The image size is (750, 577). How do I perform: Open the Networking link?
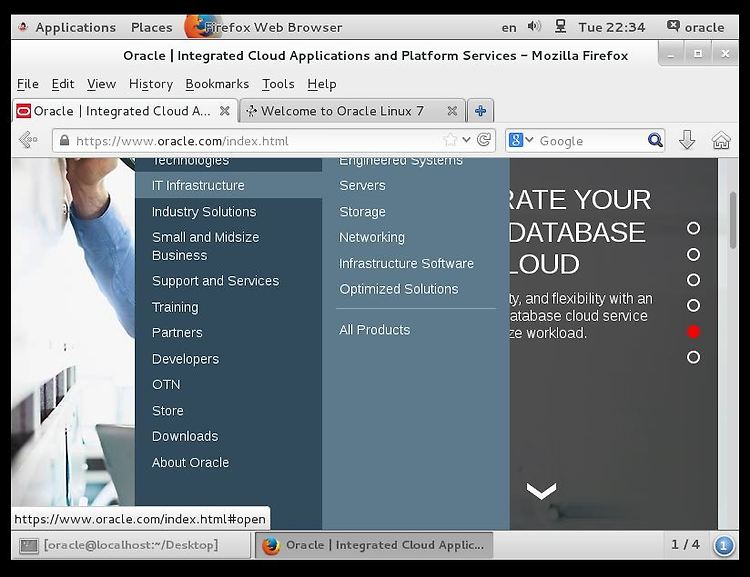(x=372, y=237)
